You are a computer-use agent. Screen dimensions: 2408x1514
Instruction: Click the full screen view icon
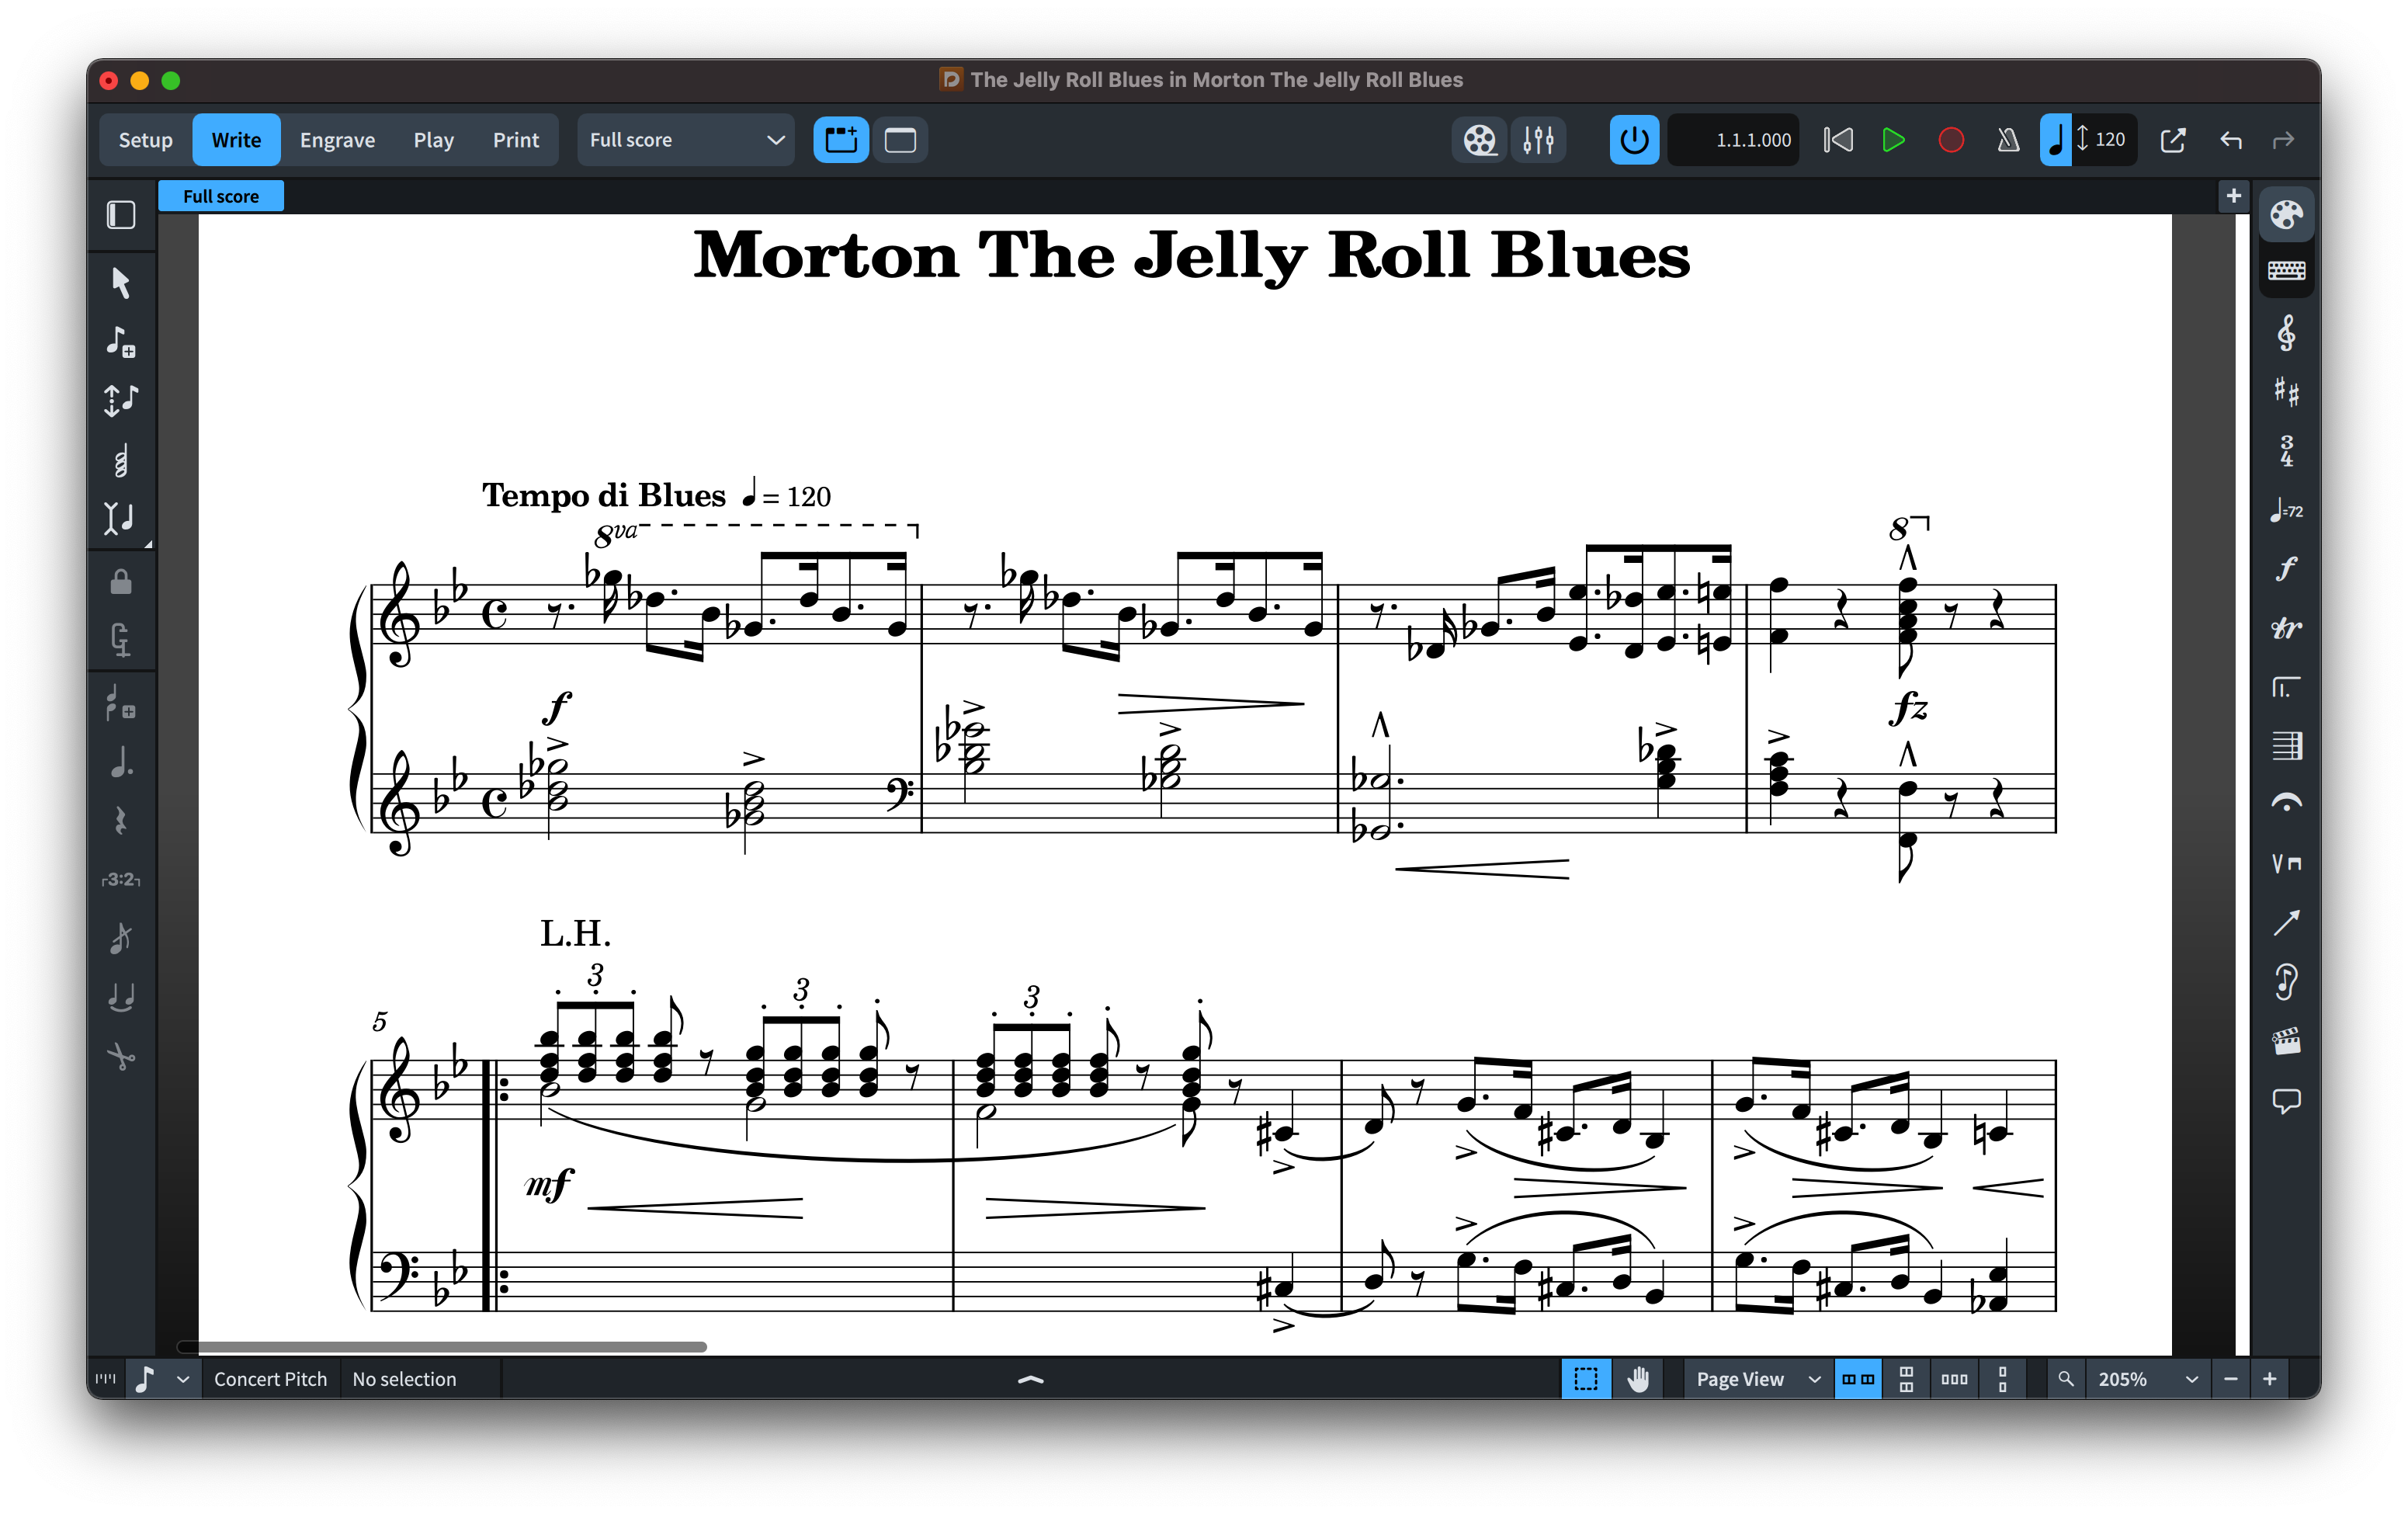tap(900, 140)
